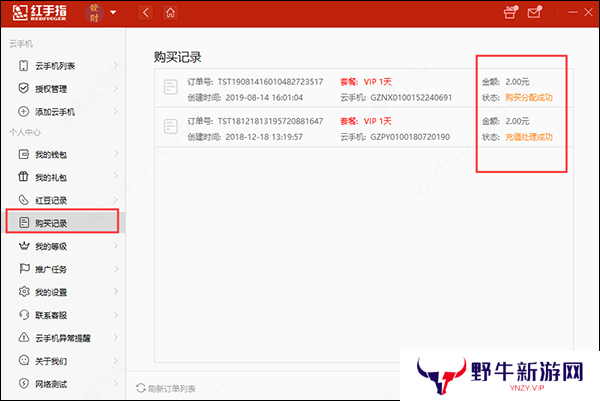Image resolution: width=600 pixels, height=401 pixels.
Task: Select the 购买记录 menu item
Action: point(62,221)
